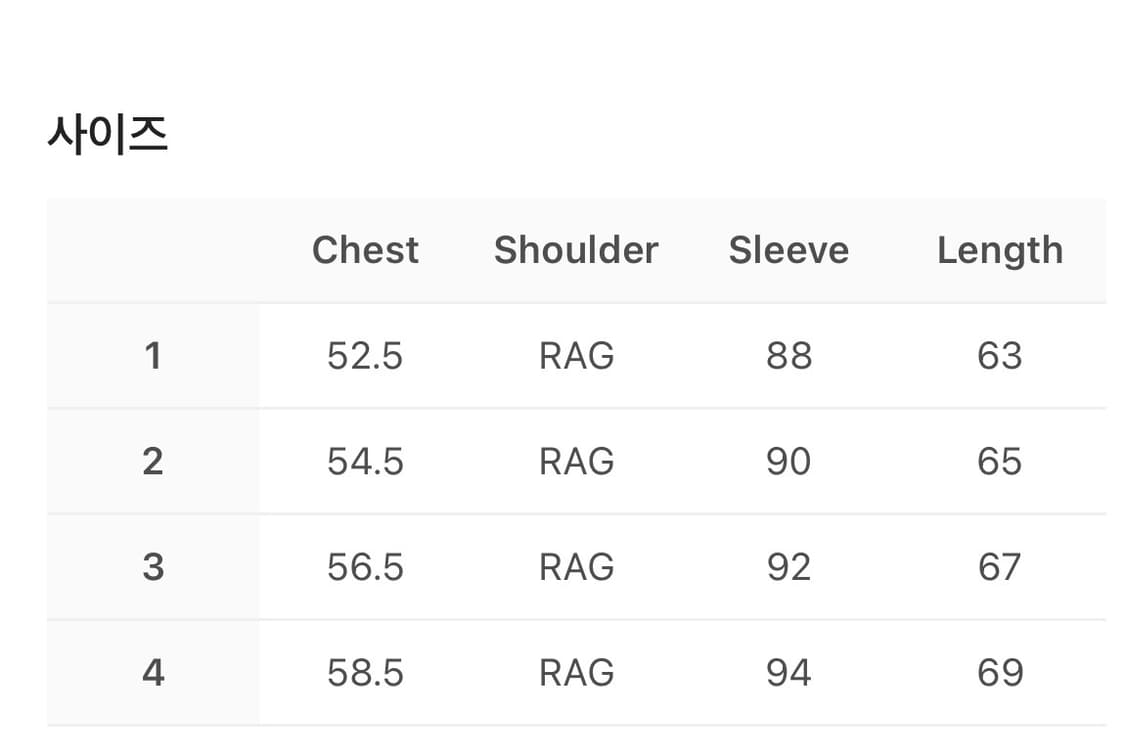Select the Chest column header
The height and width of the screenshot is (751, 1125).
coord(365,250)
